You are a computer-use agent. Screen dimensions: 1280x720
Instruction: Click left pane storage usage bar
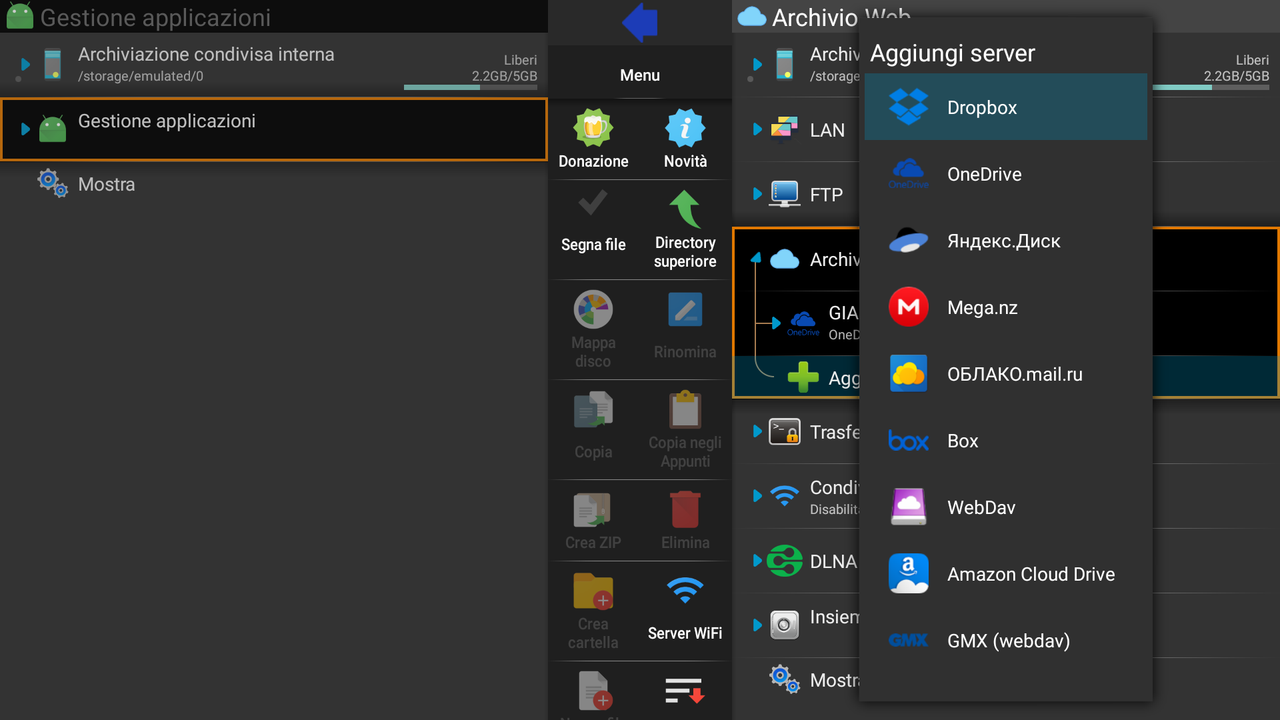pos(470,87)
